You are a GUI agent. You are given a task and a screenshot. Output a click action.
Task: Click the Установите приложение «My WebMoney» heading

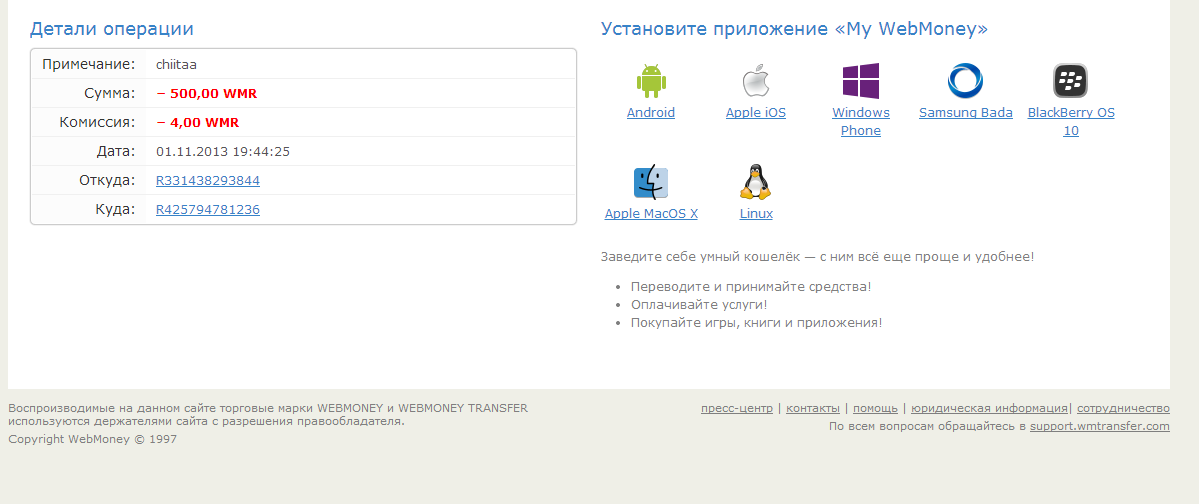point(794,29)
